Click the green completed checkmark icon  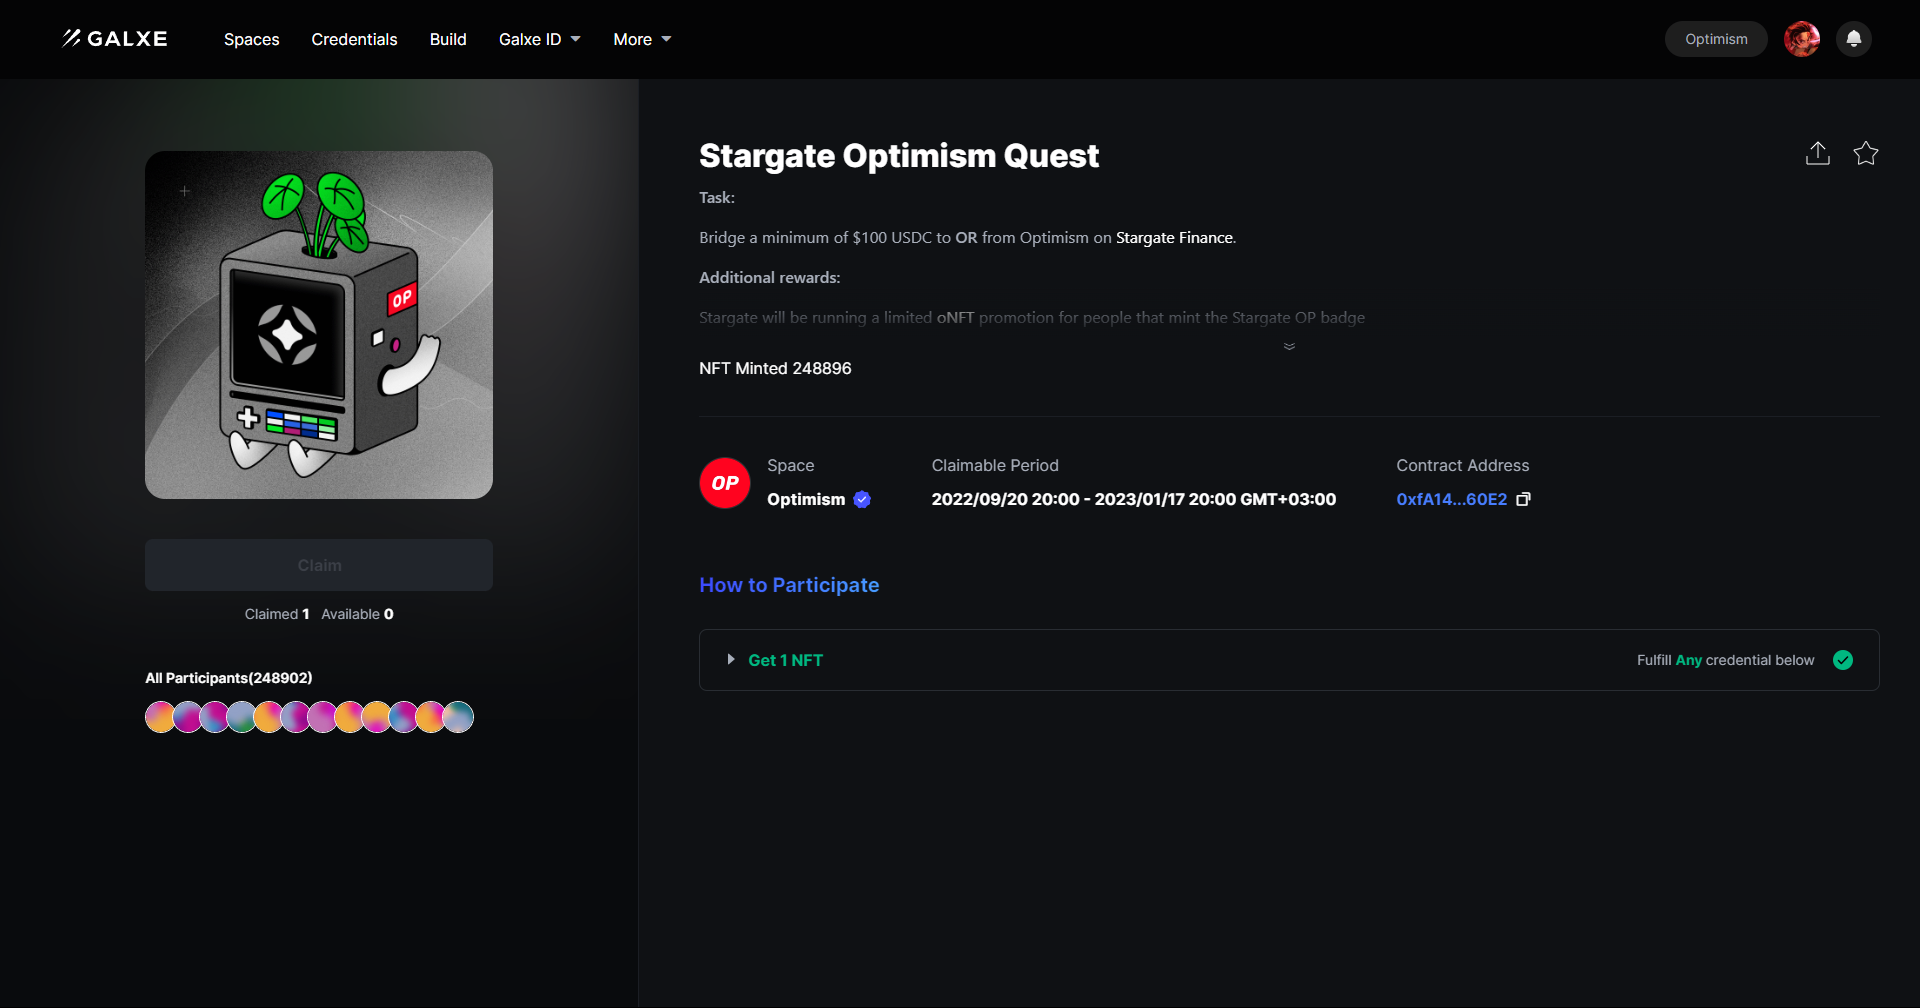1843,660
